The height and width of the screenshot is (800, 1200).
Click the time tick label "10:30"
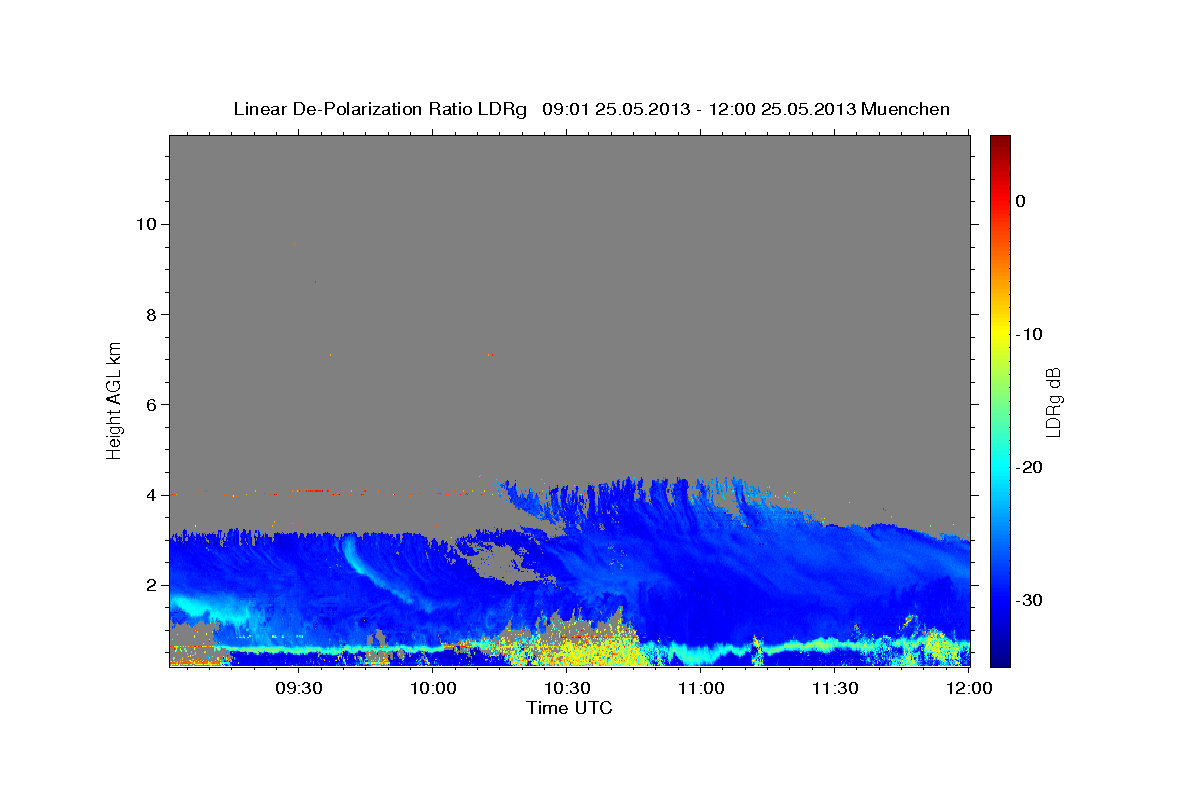(567, 688)
